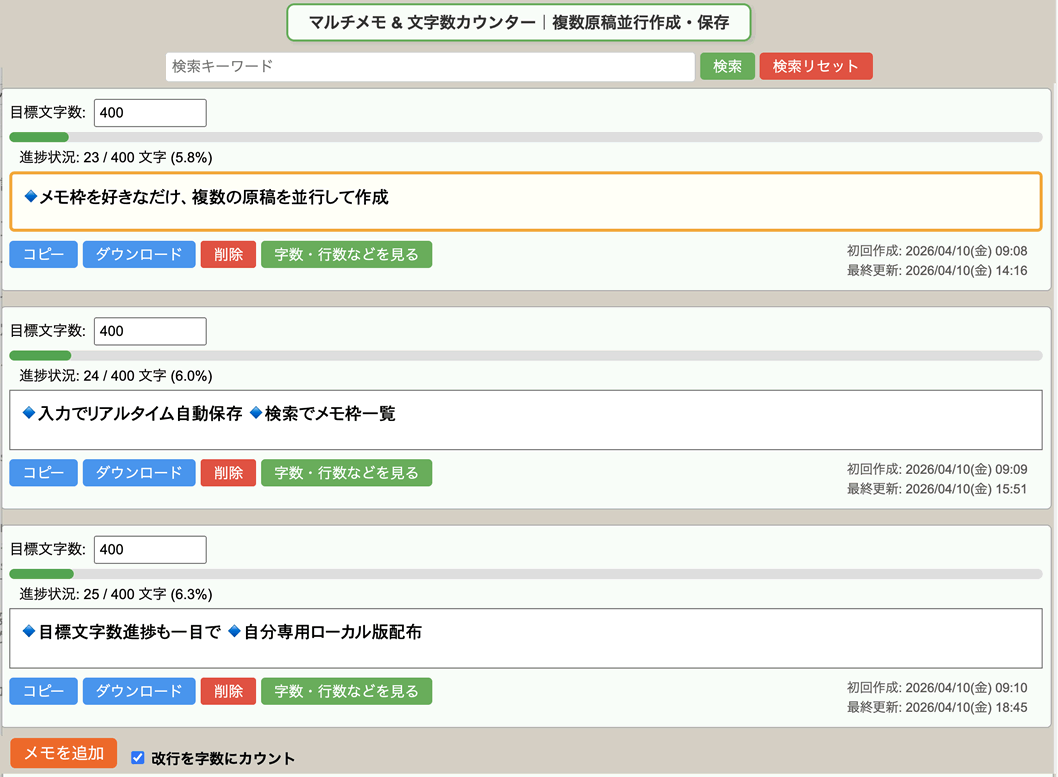Toggle the 改行を字数にカウント checkbox

(x=138, y=757)
